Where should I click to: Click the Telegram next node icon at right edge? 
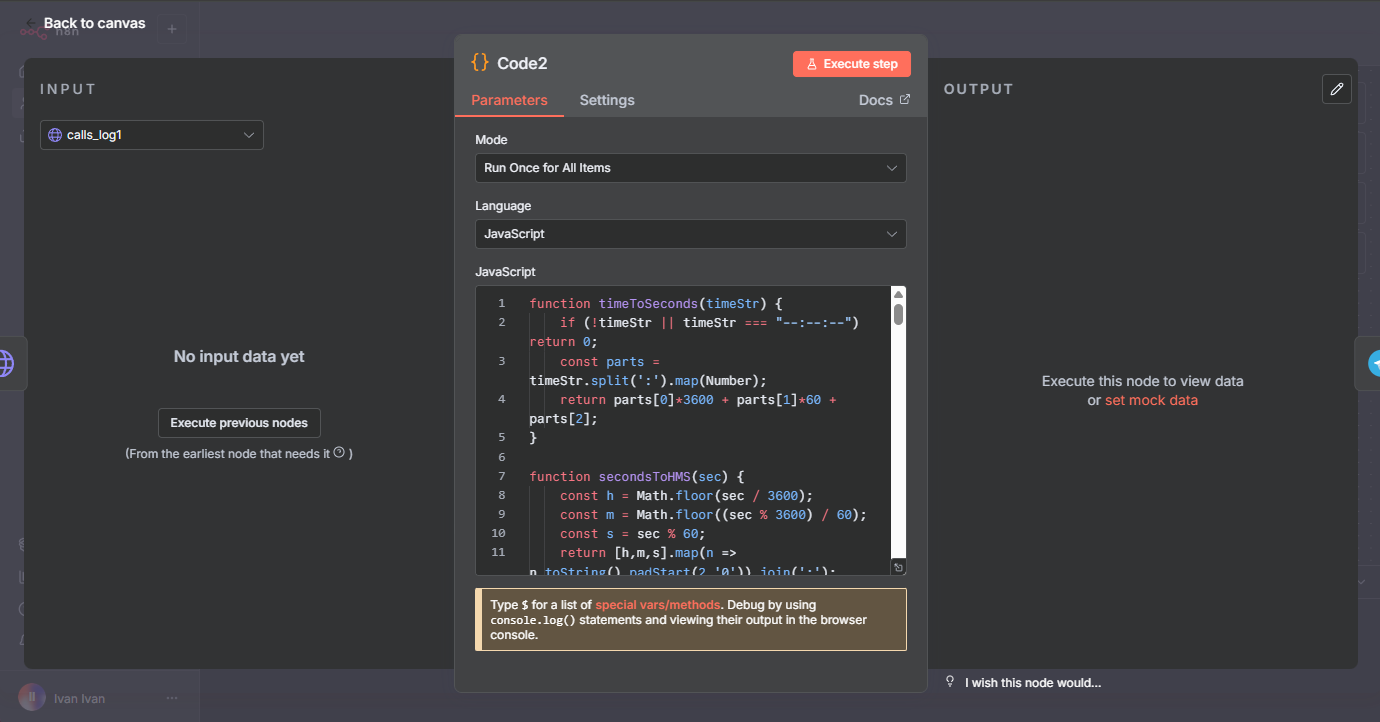click(1374, 364)
